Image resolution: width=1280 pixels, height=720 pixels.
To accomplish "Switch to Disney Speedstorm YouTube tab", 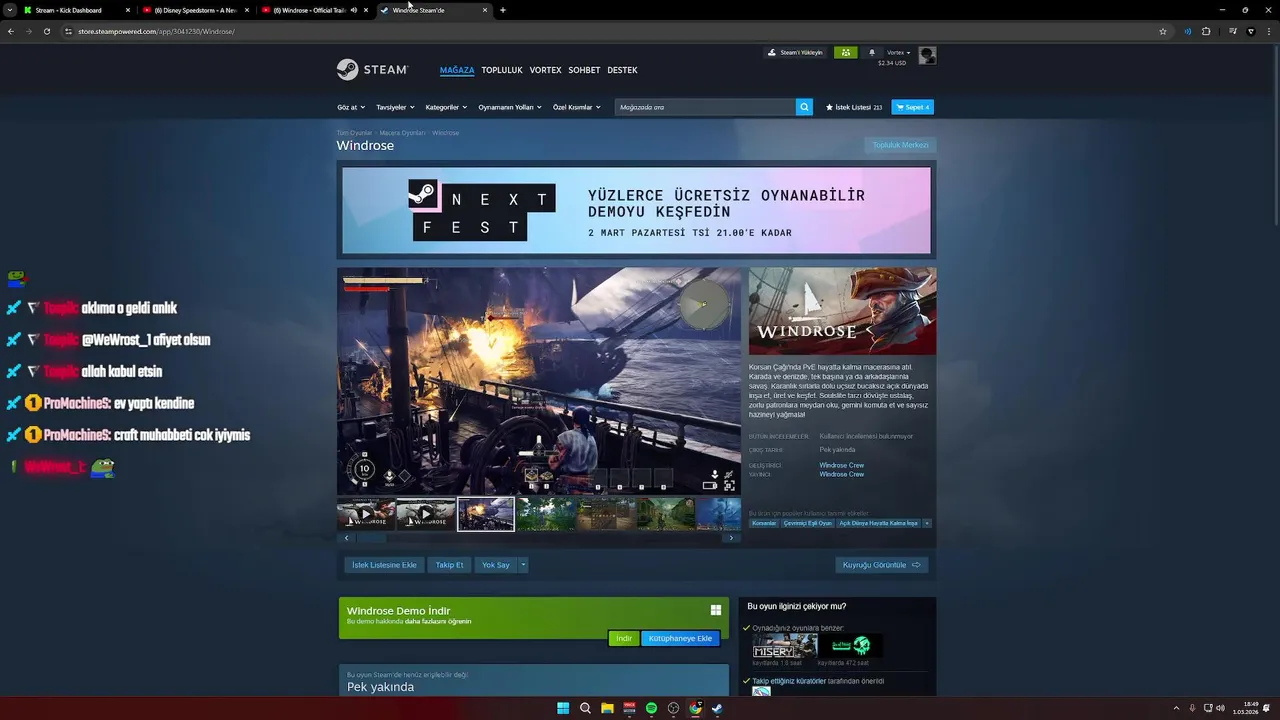I will click(x=195, y=10).
